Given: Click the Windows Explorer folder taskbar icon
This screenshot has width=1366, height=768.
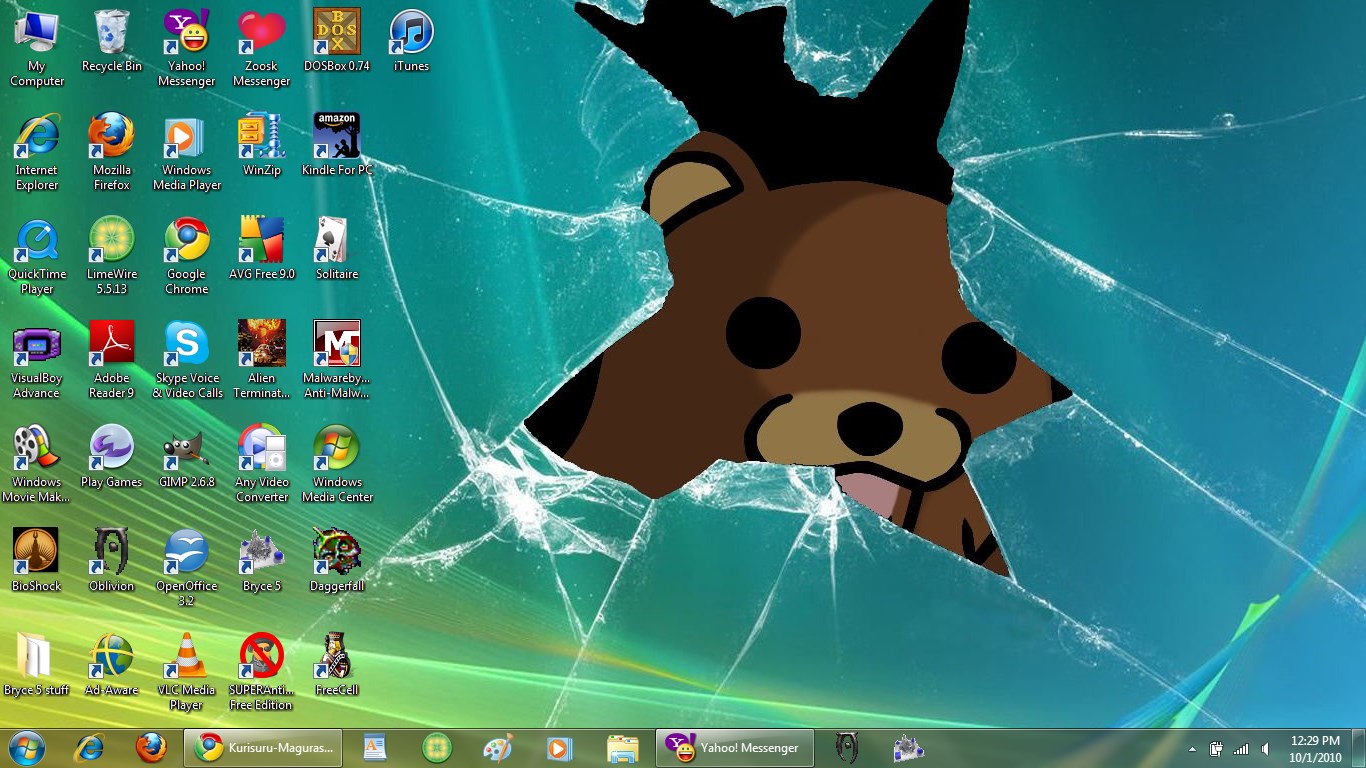Looking at the screenshot, I should 622,747.
